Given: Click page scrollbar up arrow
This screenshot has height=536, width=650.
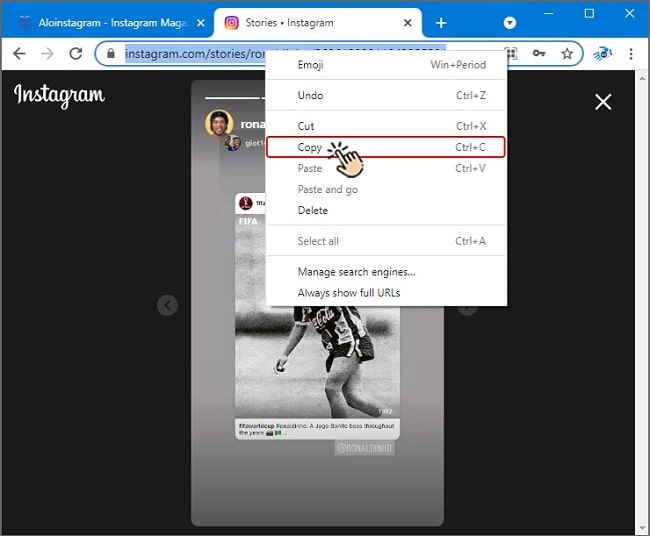Looking at the screenshot, I should 642,77.
